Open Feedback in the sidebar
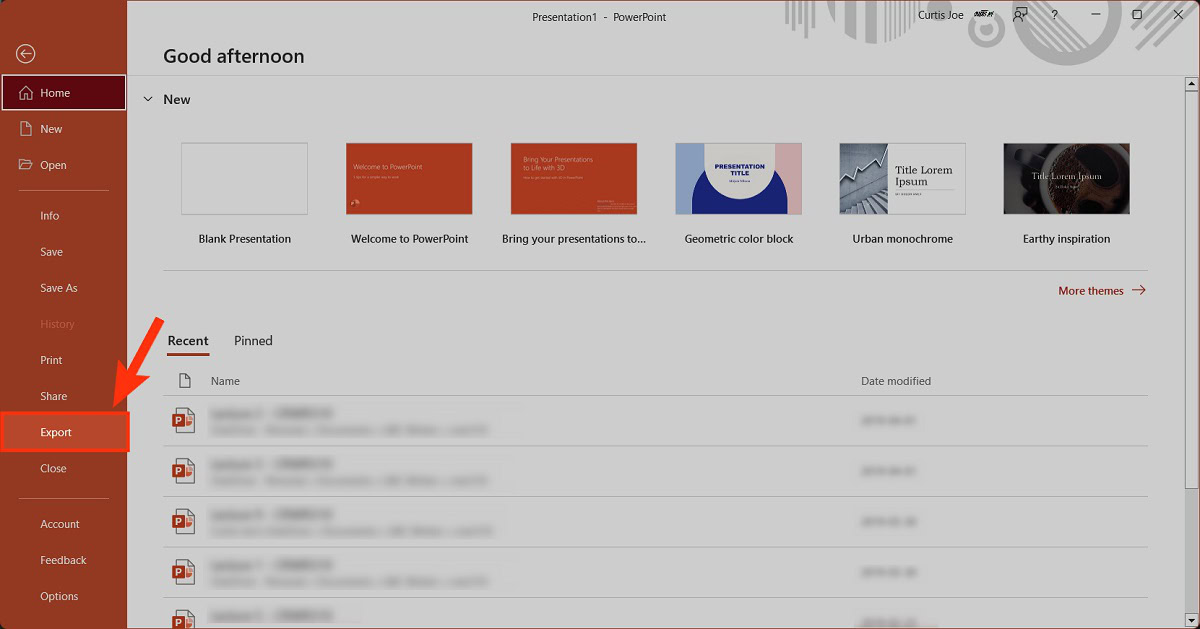The height and width of the screenshot is (629, 1200). tap(63, 560)
